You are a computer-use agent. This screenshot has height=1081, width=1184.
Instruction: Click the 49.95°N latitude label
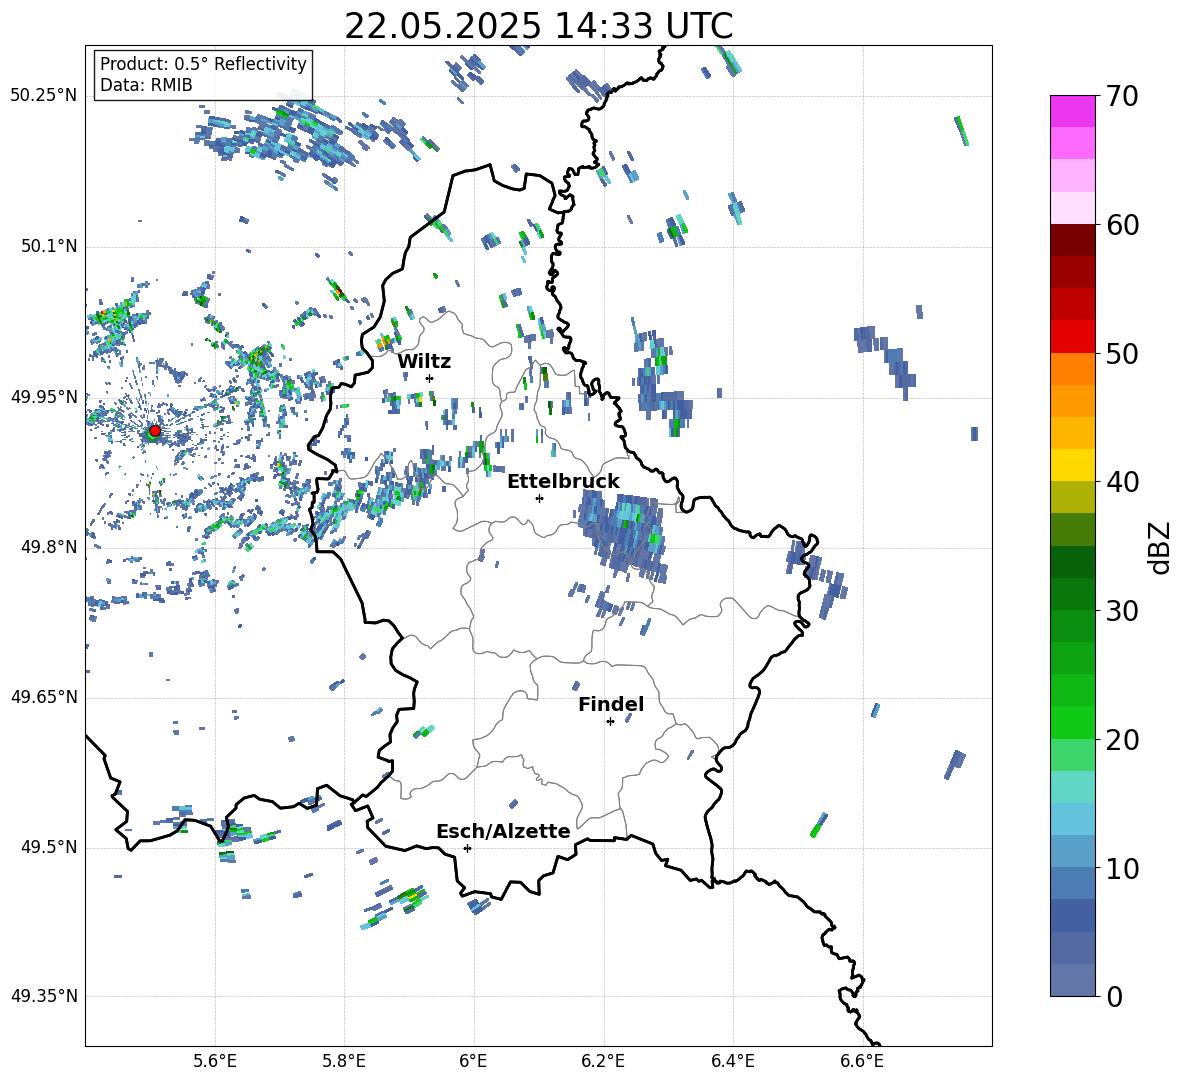[43, 397]
